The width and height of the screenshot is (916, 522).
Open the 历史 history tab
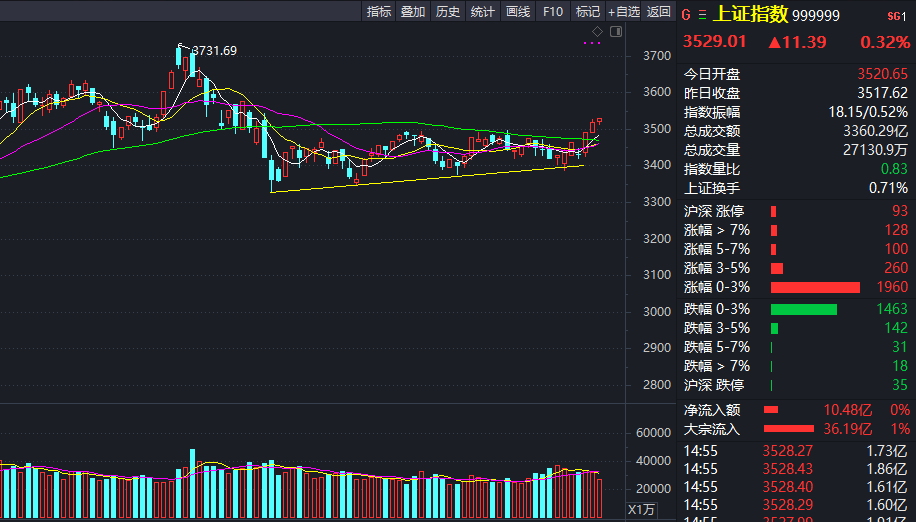click(448, 12)
